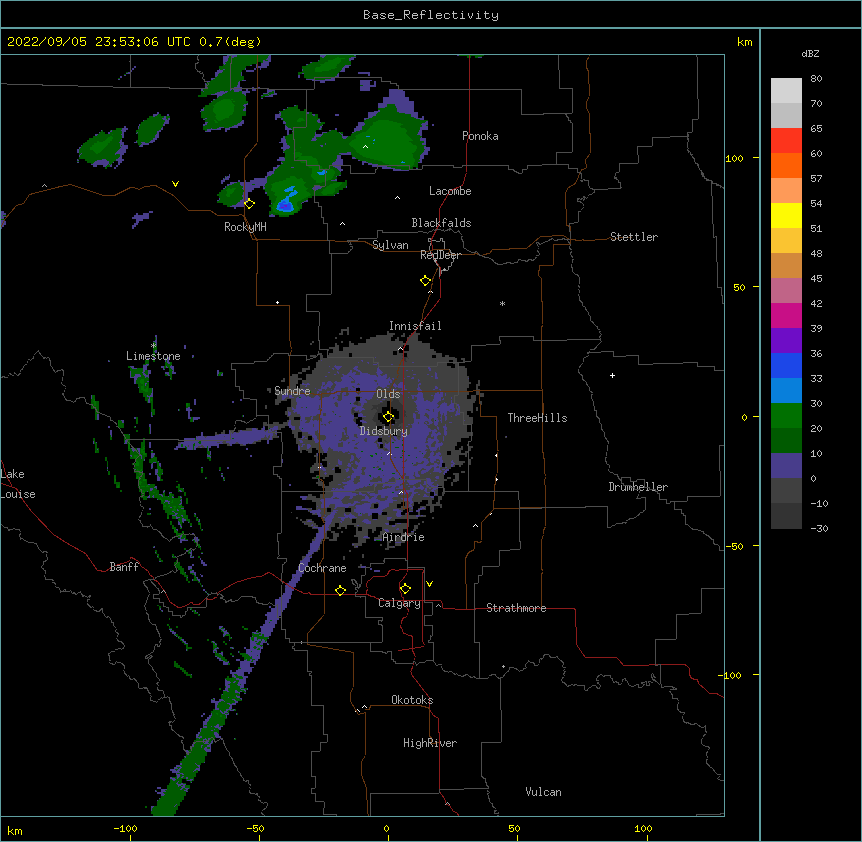Click the Stettler city label
This screenshot has width=862, height=842.
[634, 237]
